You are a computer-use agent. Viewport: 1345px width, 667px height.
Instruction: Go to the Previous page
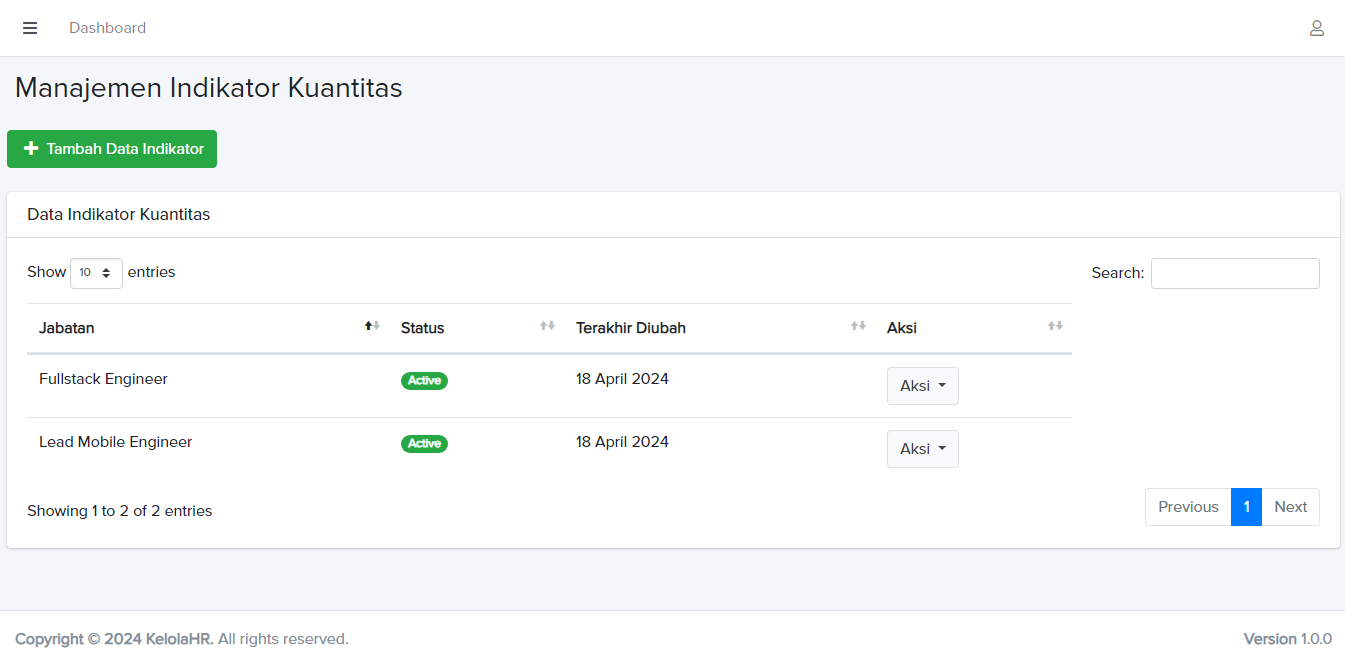tap(1188, 507)
